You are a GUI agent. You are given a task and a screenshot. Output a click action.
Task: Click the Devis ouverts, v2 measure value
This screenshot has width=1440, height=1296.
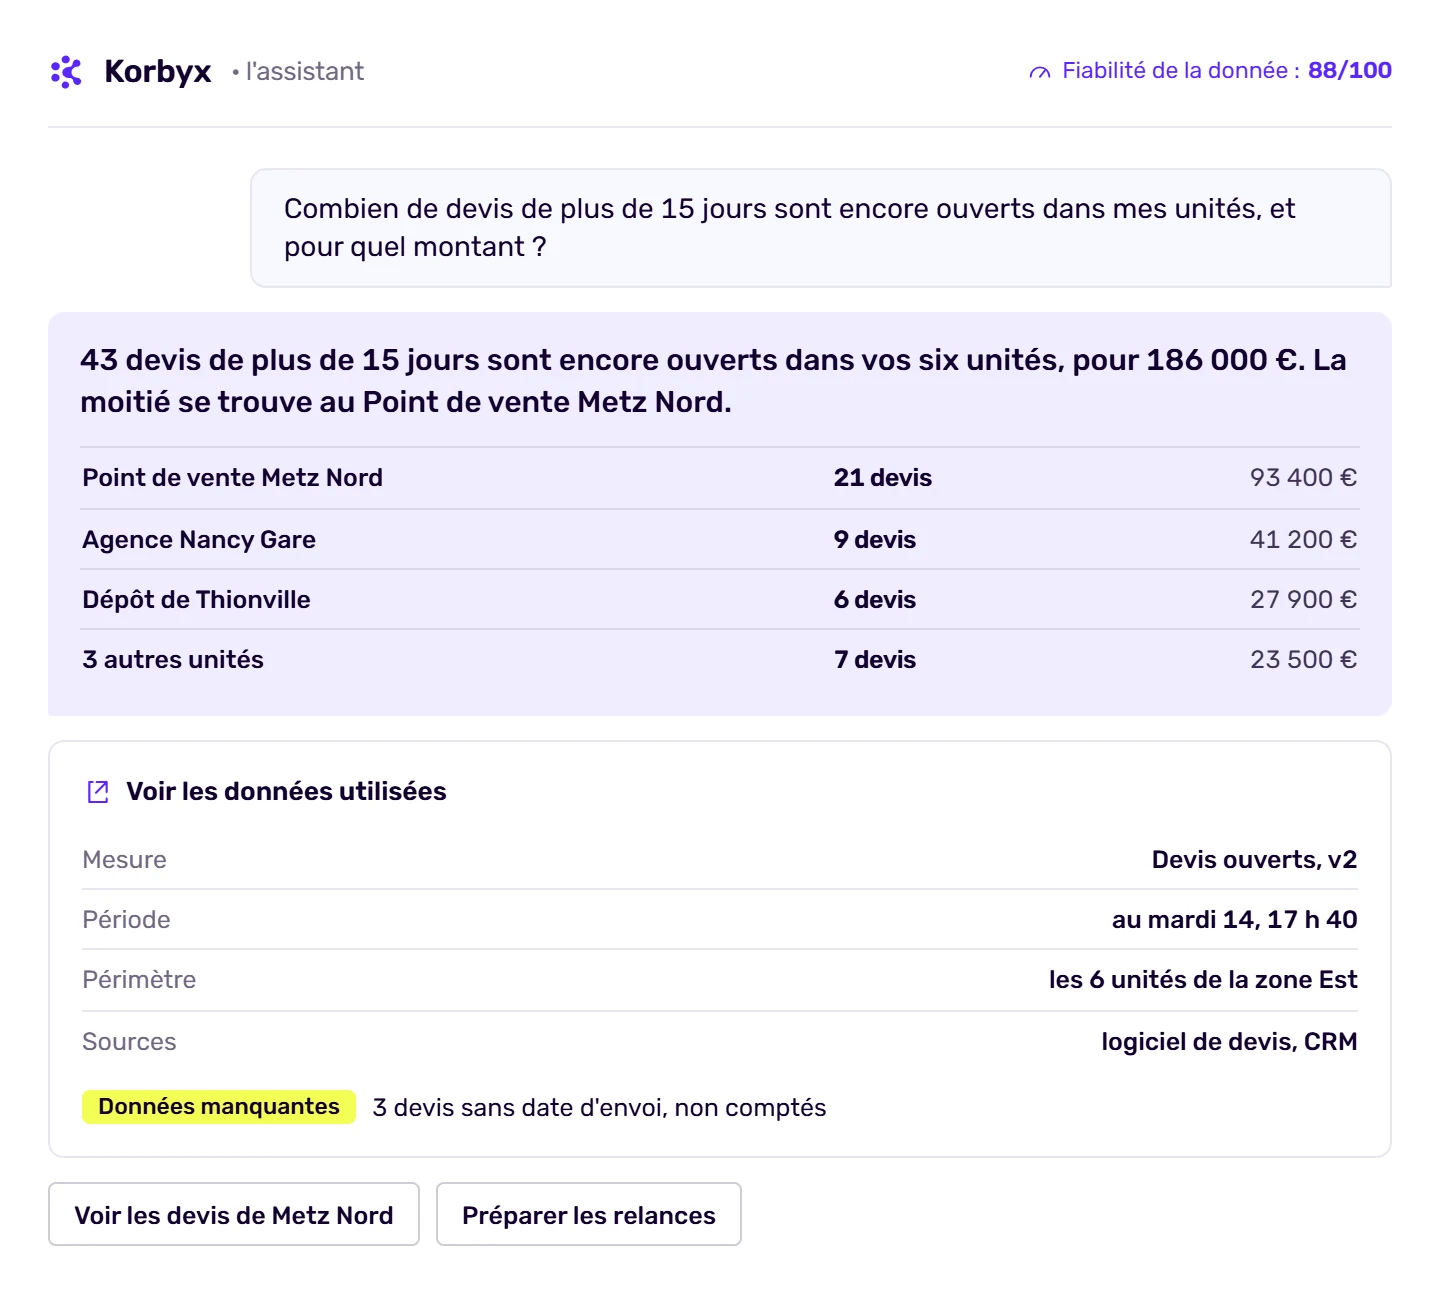pyautogui.click(x=1254, y=860)
